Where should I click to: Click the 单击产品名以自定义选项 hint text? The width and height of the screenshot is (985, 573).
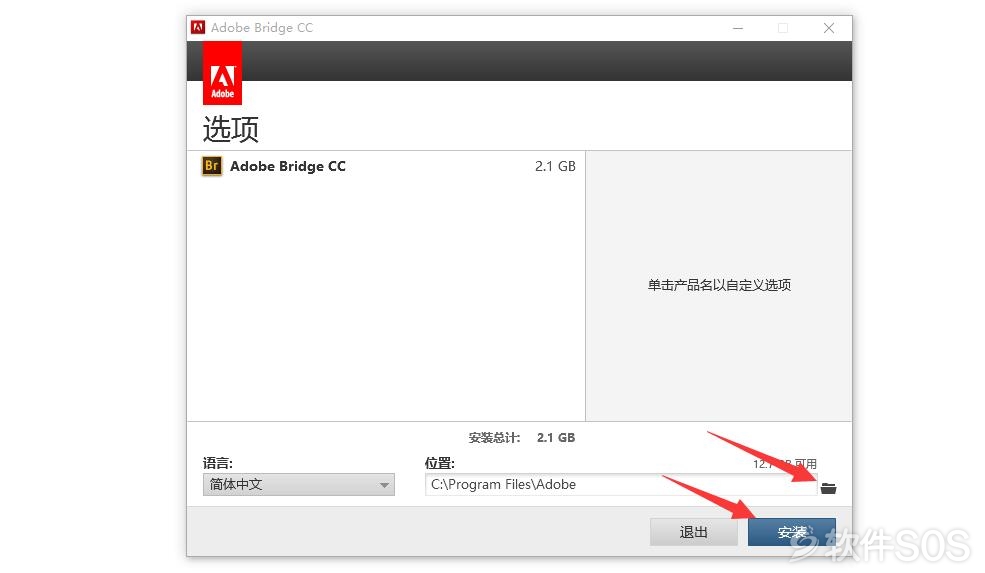719,285
